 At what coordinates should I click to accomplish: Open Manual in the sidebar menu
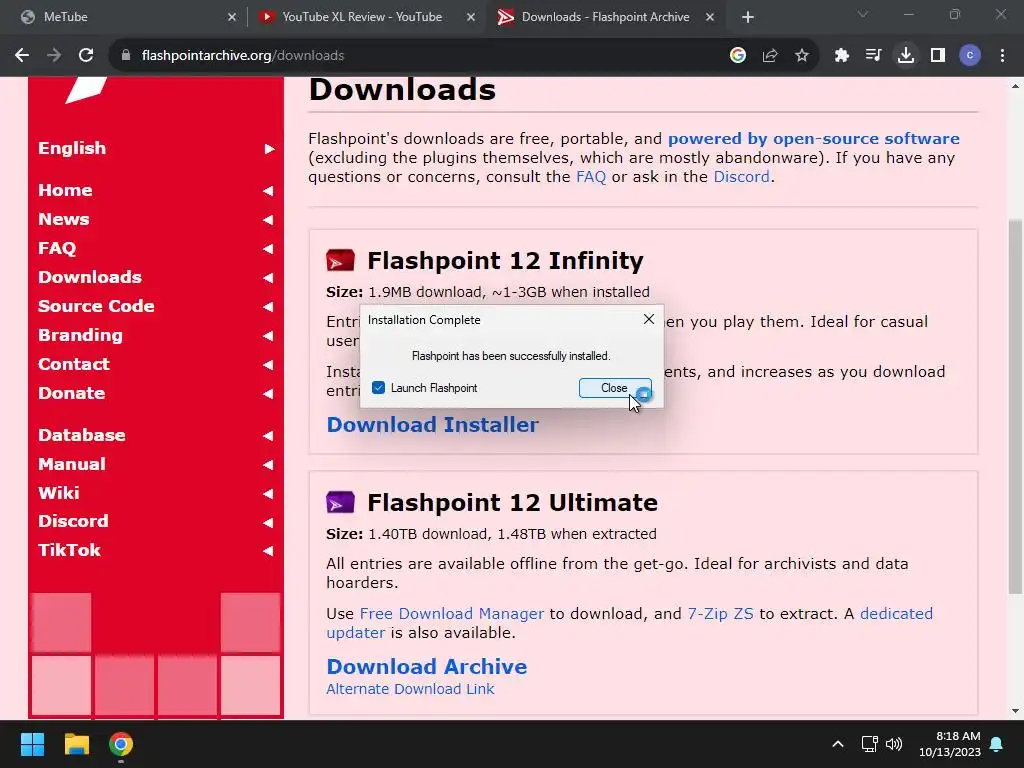(x=72, y=464)
